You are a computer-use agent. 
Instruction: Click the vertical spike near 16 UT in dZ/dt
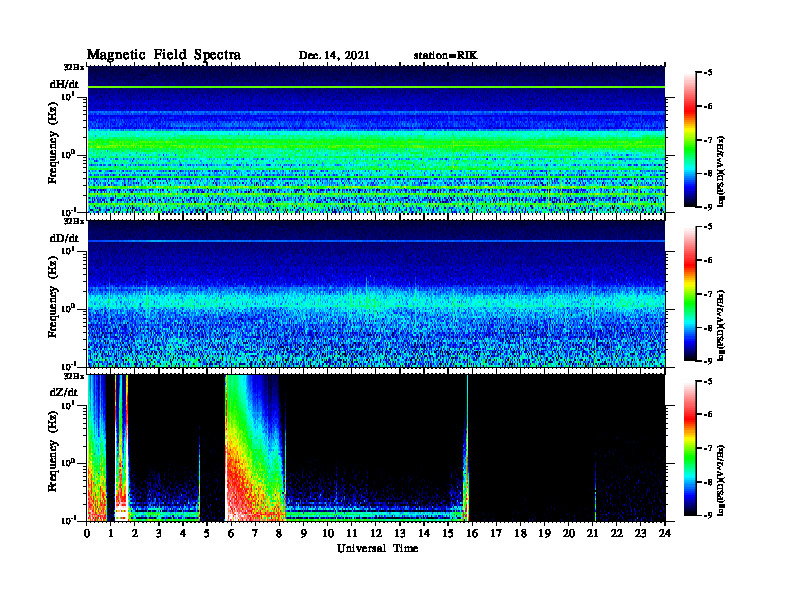467,448
